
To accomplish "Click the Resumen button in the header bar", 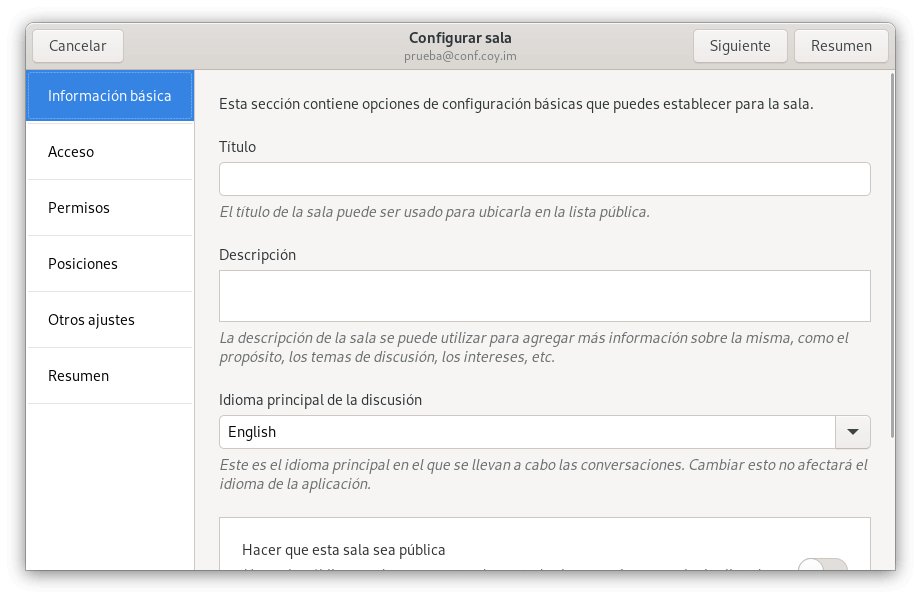I will pyautogui.click(x=840, y=46).
